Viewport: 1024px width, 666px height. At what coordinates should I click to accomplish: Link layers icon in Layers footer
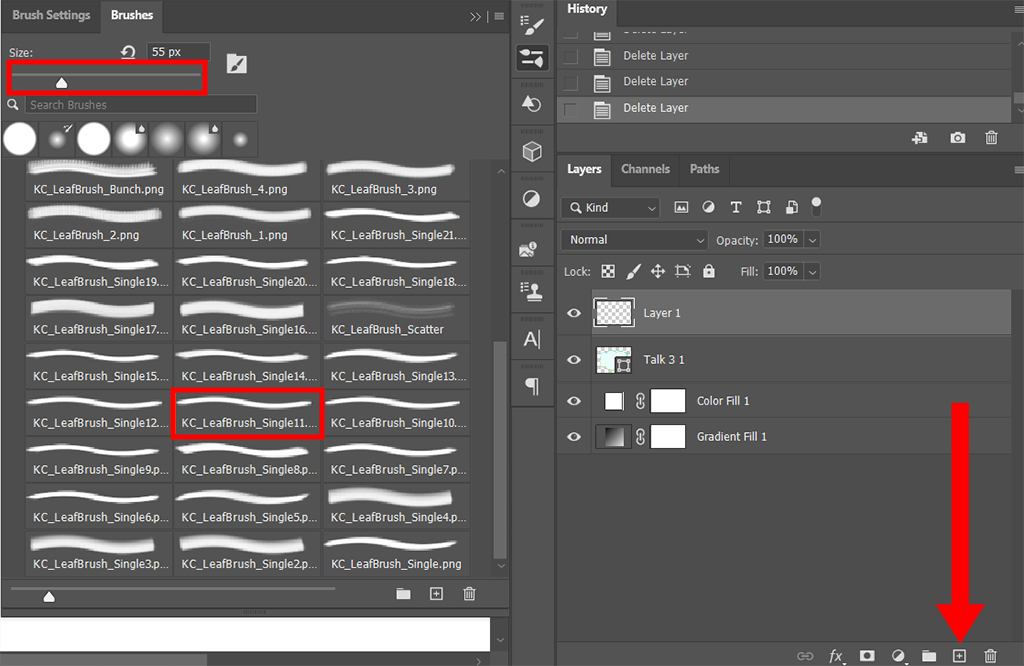[x=805, y=656]
